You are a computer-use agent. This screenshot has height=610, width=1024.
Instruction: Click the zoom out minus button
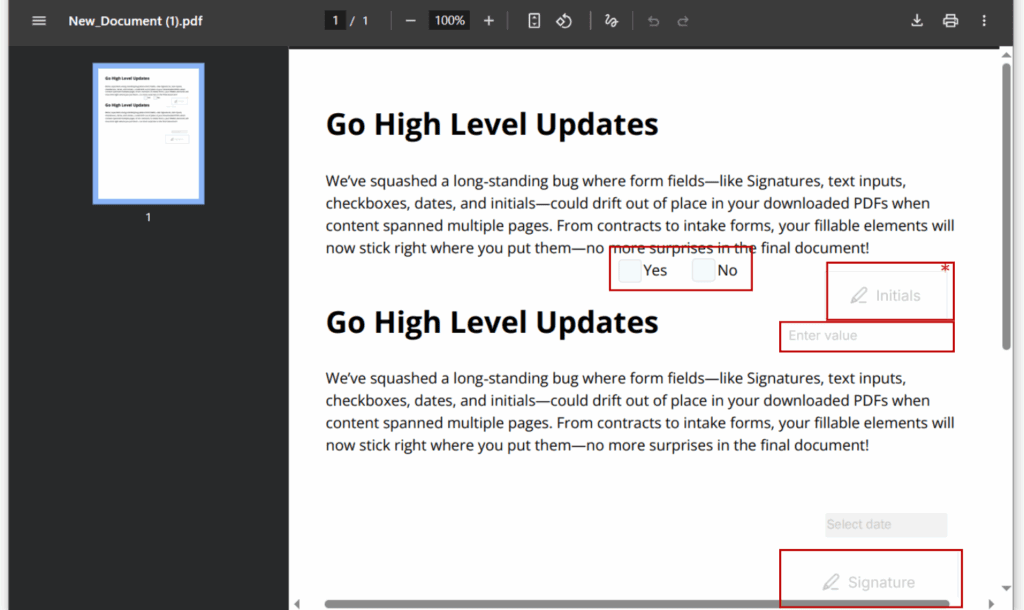(x=410, y=21)
